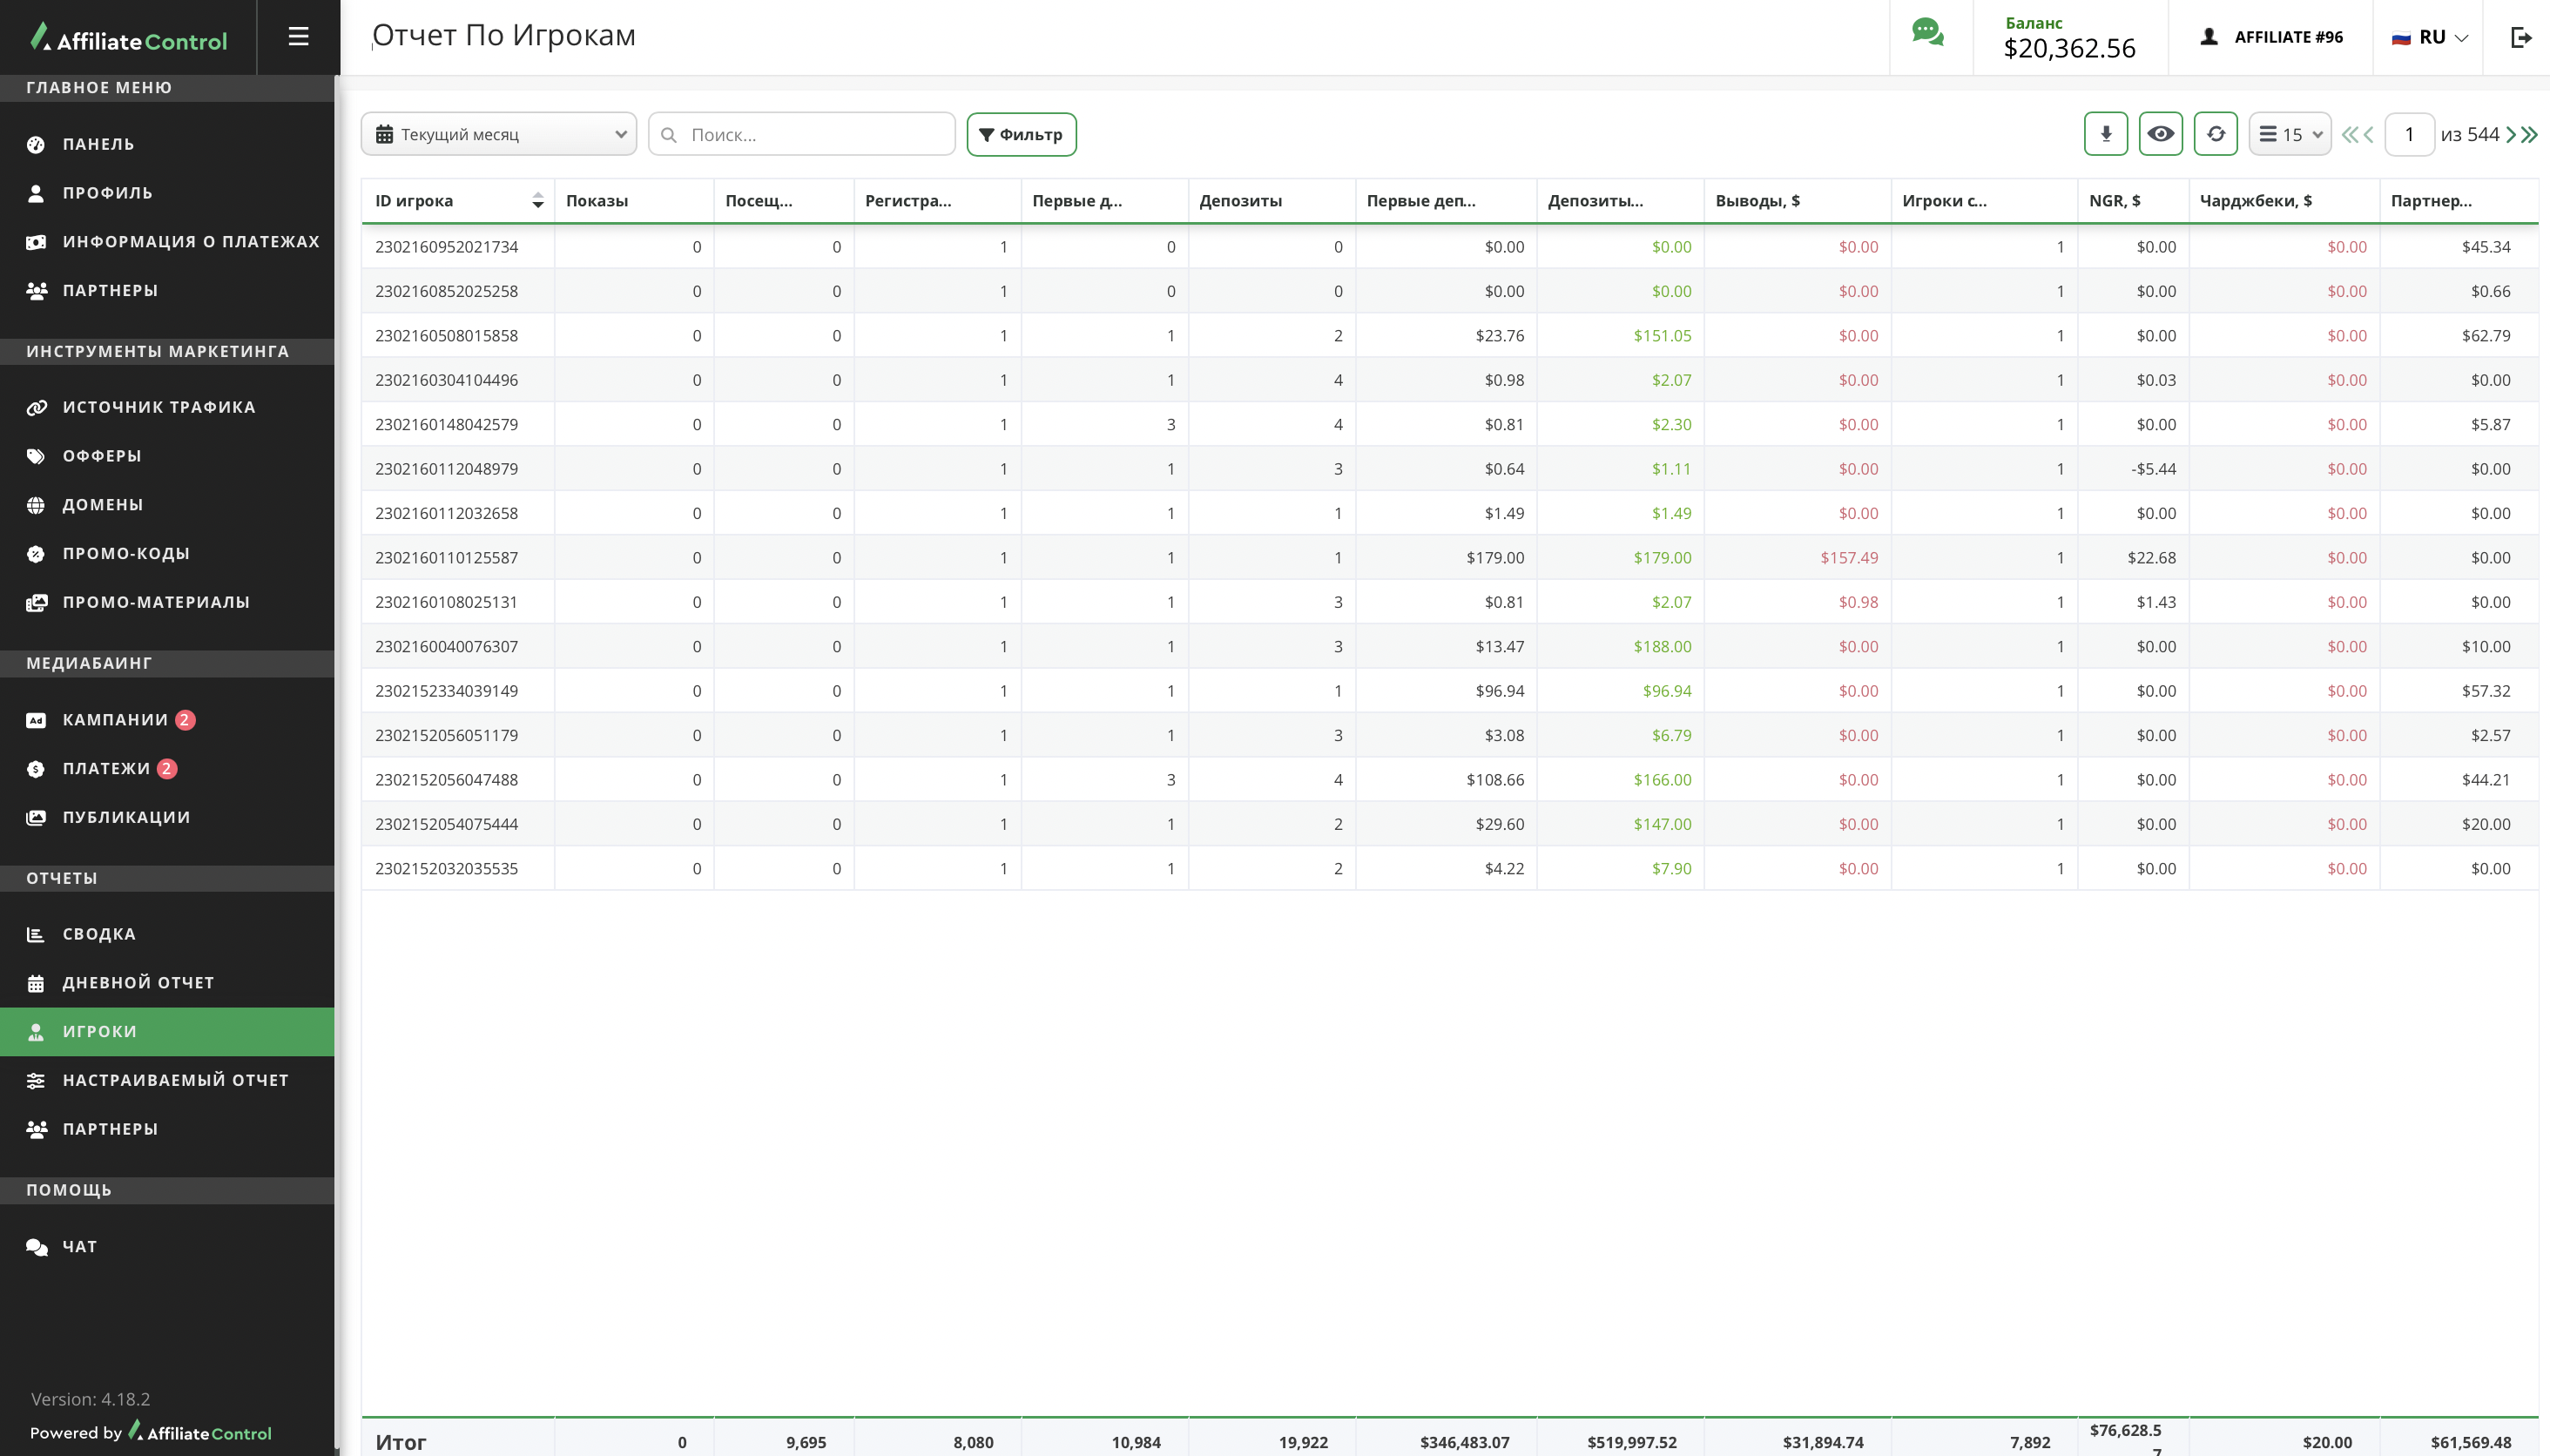Go to first page double arrow
Image resolution: width=2550 pixels, height=1456 pixels.
pos(2348,134)
